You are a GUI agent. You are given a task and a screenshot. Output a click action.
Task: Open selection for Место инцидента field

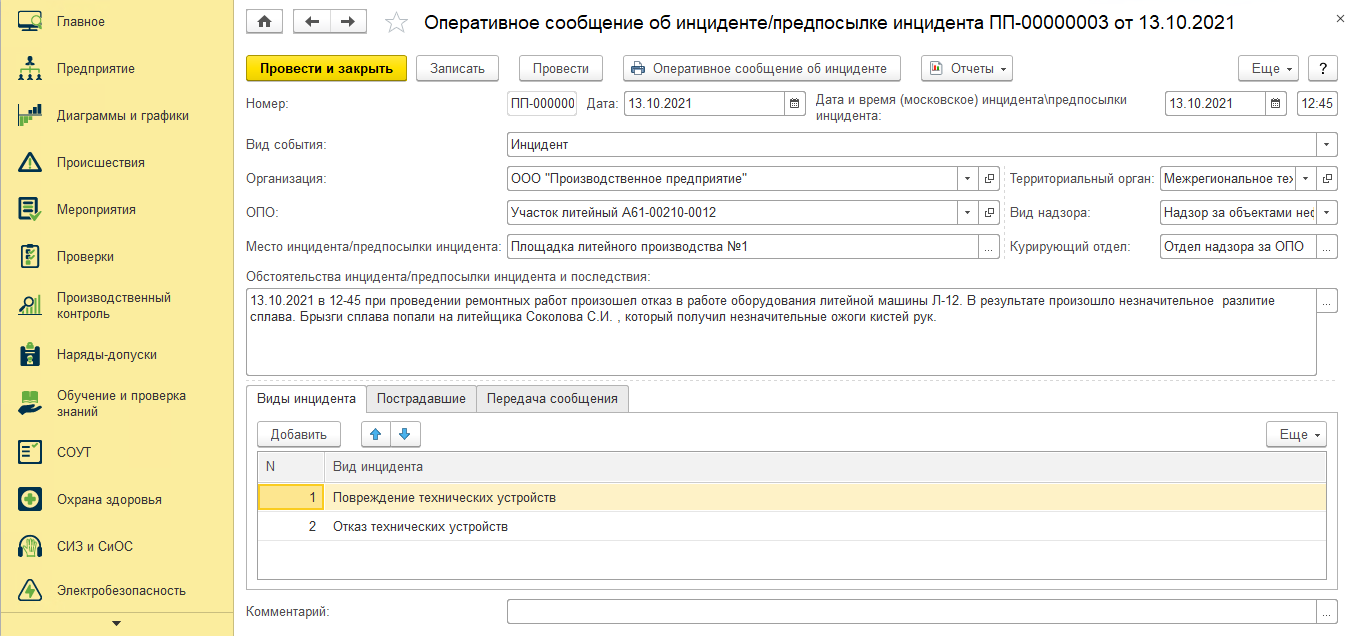[x=989, y=246]
